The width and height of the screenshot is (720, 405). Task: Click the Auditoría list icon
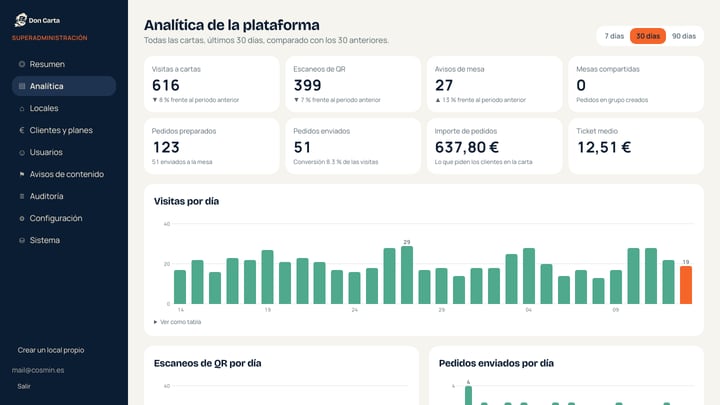pos(22,196)
